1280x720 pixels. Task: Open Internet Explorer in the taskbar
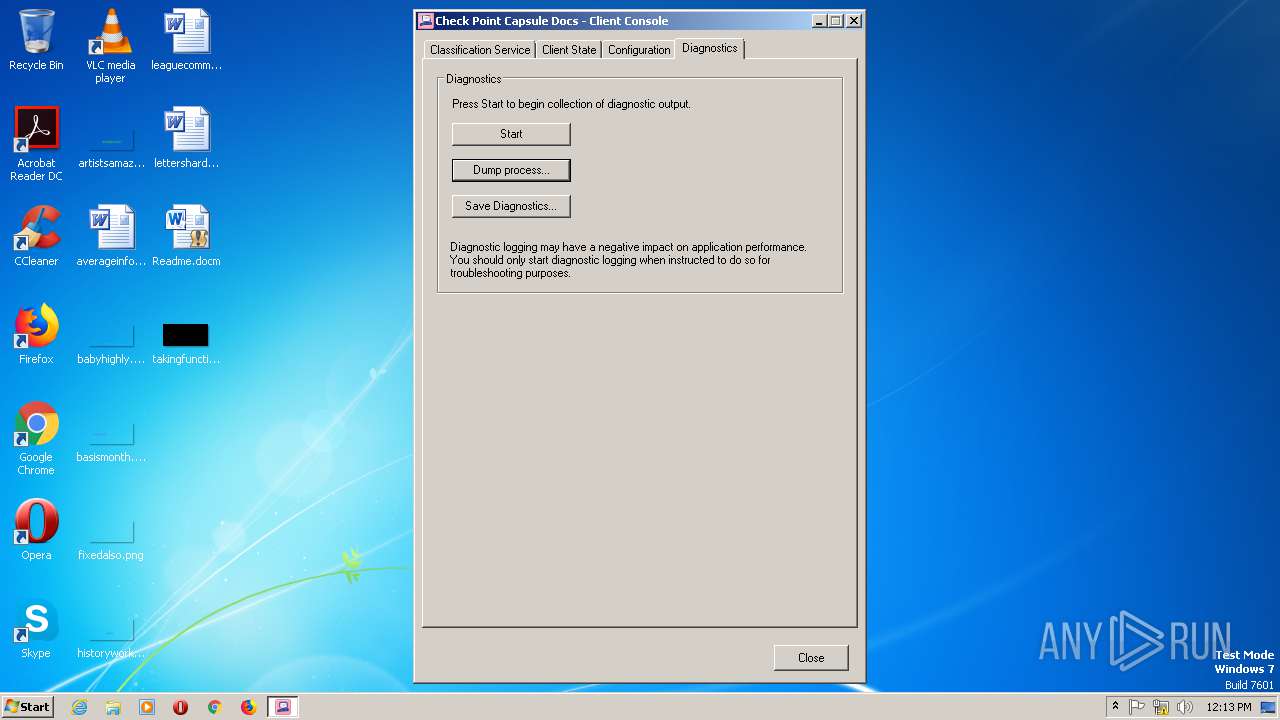pos(79,707)
